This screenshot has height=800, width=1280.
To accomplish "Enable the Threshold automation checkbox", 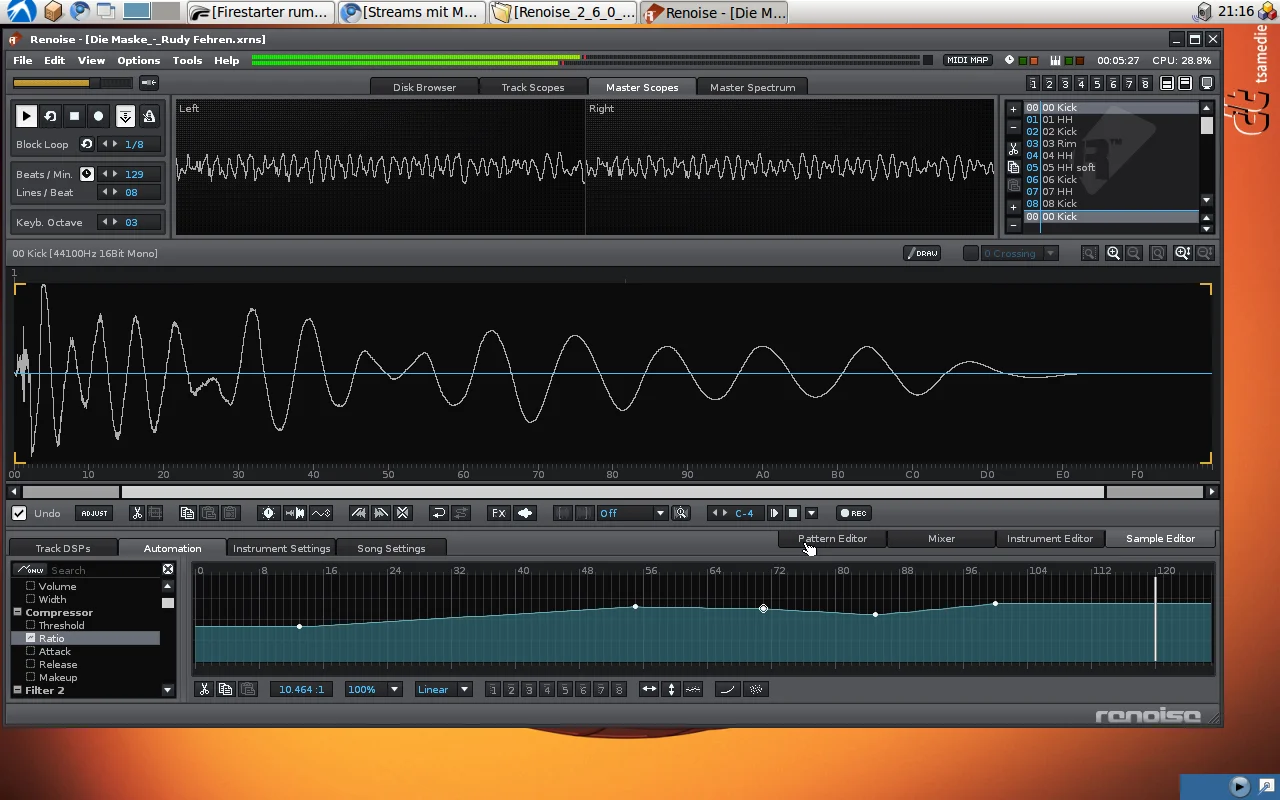I will click(31, 625).
